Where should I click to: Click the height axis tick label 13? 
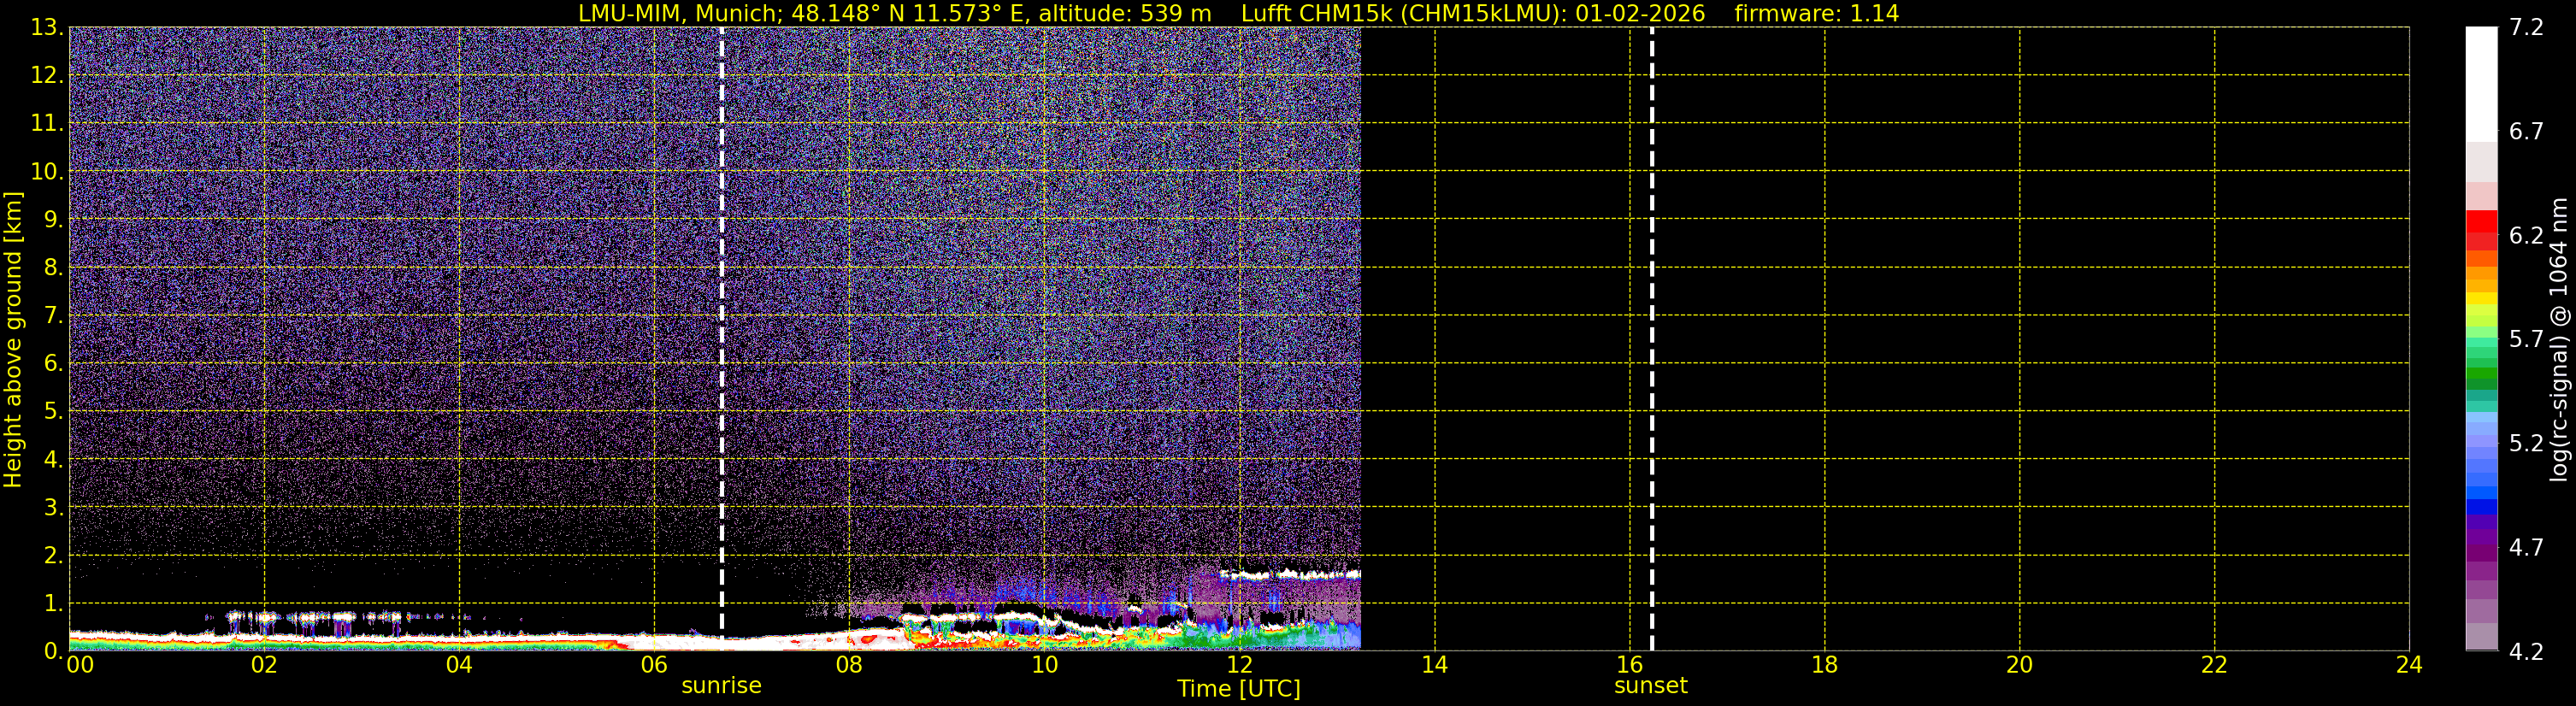pos(45,27)
